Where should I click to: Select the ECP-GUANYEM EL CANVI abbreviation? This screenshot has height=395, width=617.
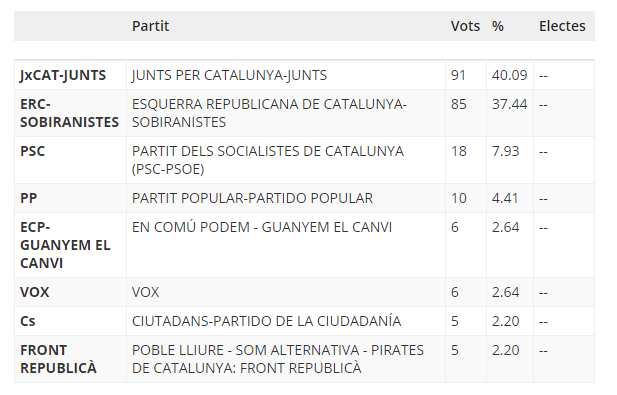[x=65, y=245]
